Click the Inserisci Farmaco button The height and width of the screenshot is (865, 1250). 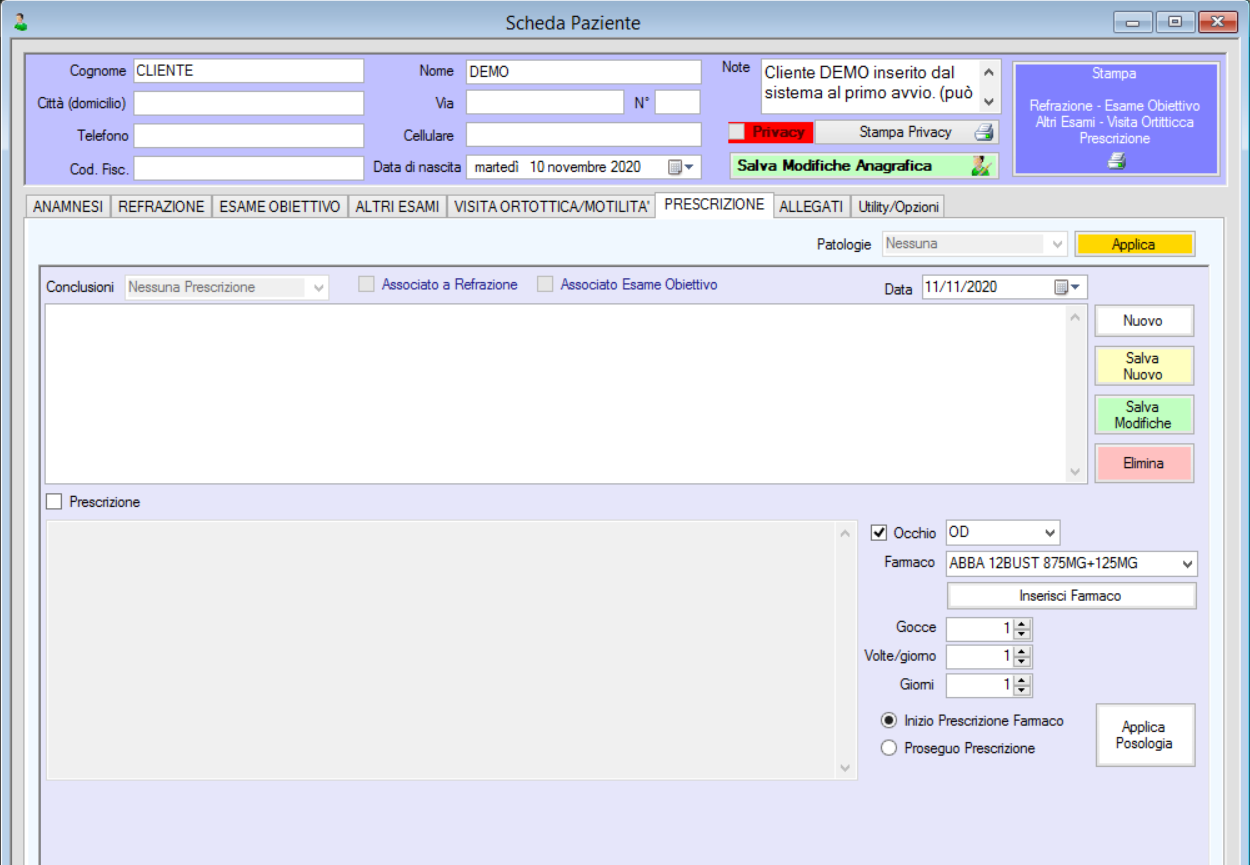(x=1070, y=596)
